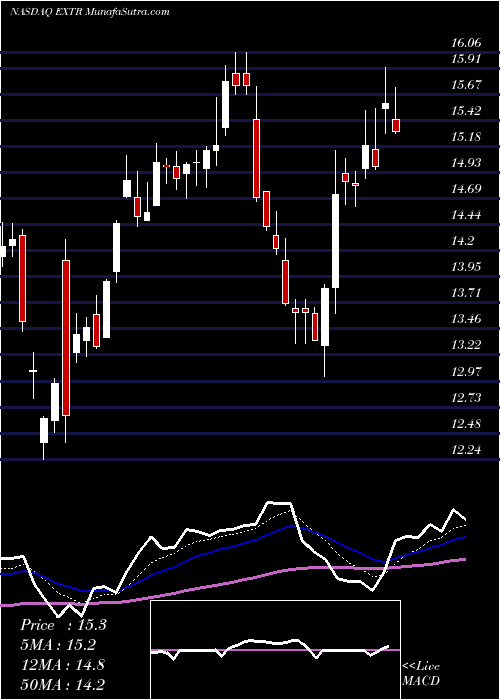Click the 16.06 price axis label
The width and height of the screenshot is (500, 700).
point(466,43)
